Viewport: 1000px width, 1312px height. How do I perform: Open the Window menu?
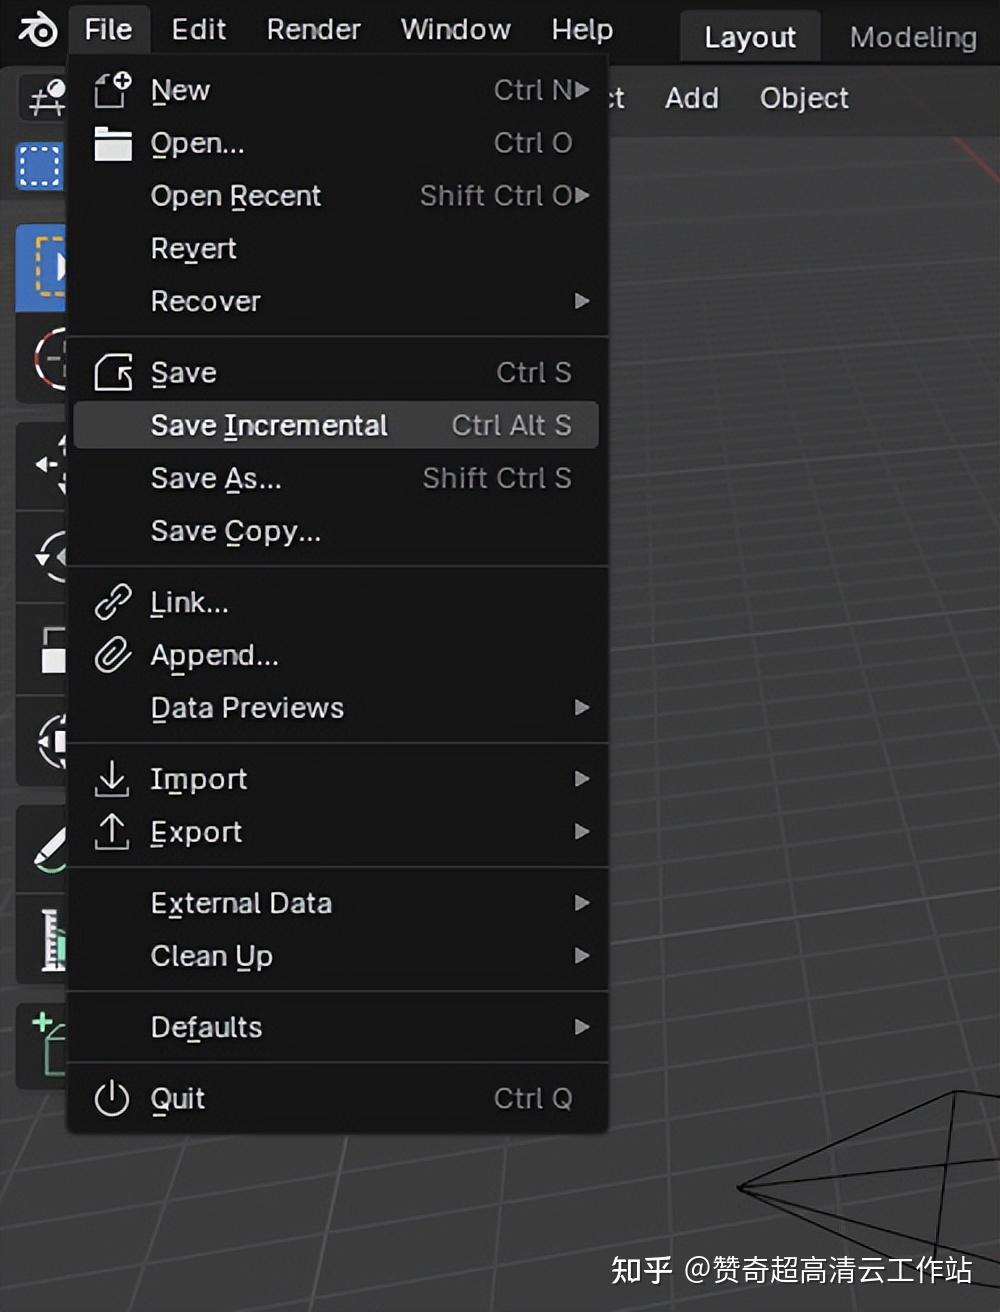455,29
